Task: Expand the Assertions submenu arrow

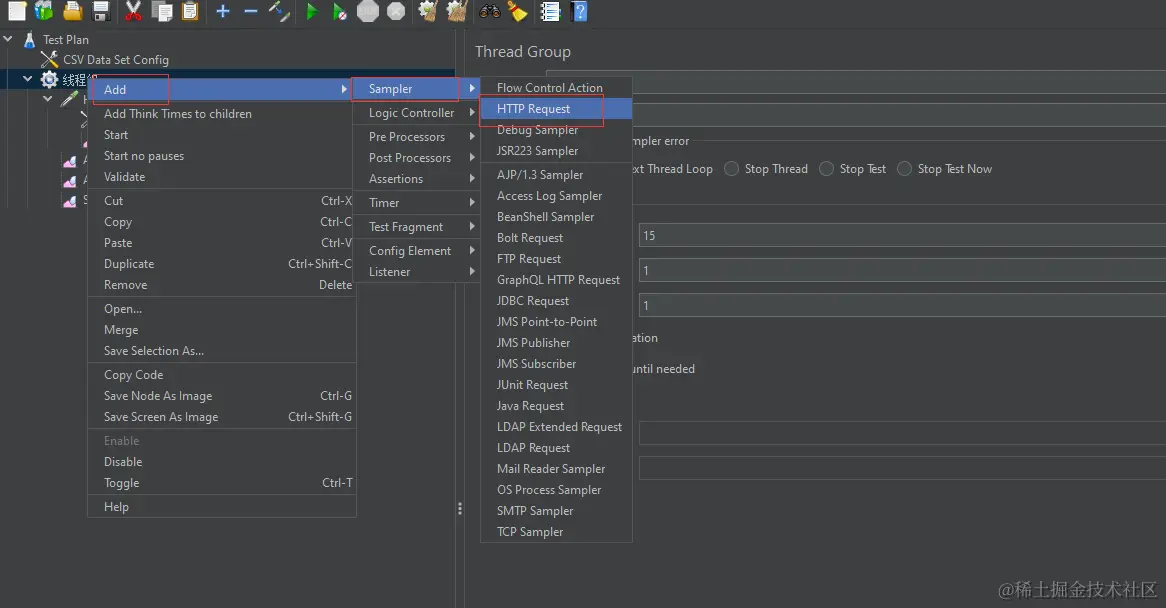Action: click(x=471, y=178)
